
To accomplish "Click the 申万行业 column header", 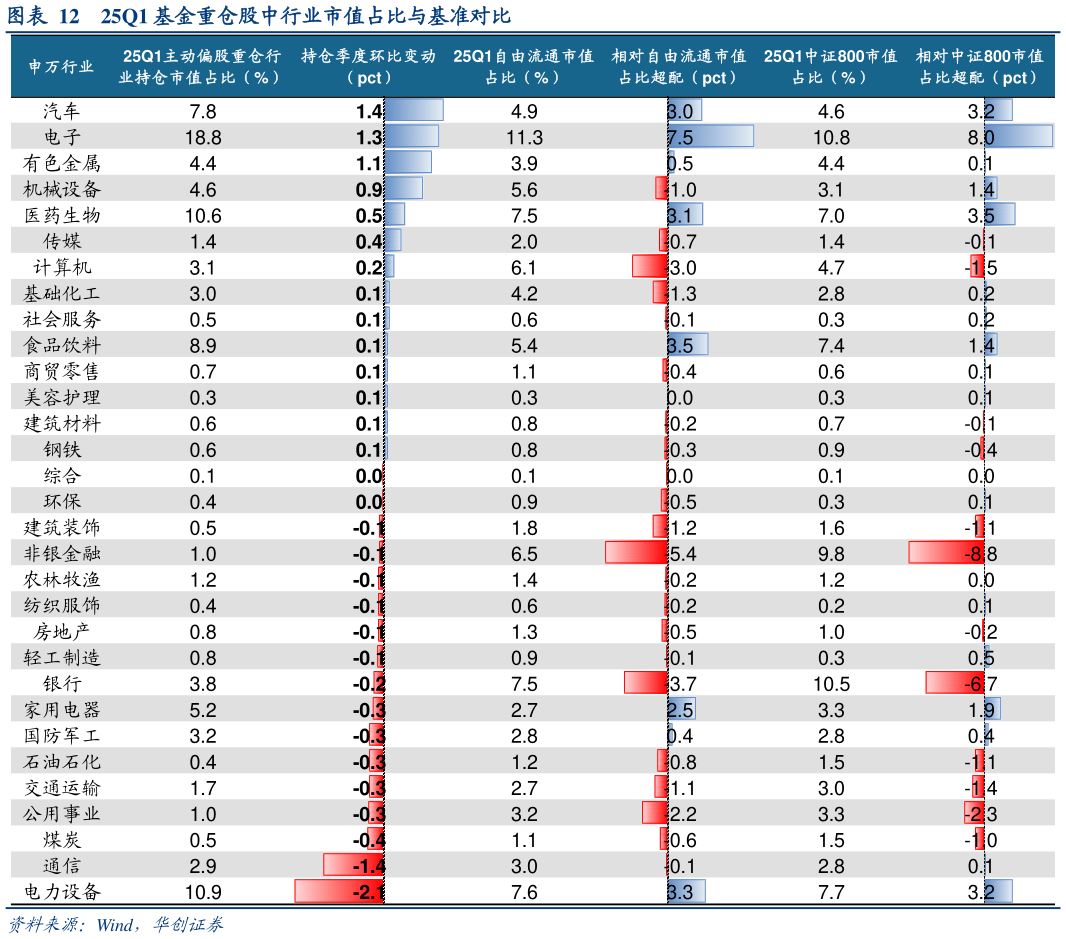I will coord(62,67).
